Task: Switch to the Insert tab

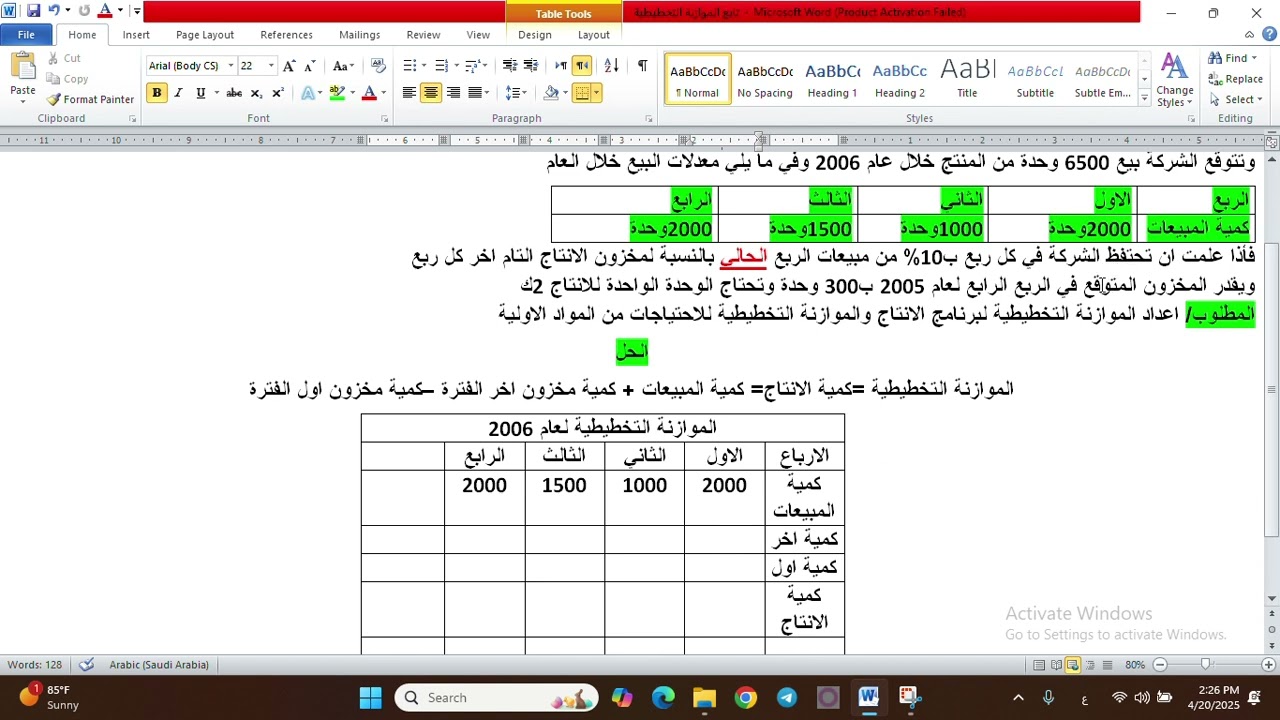Action: [x=136, y=34]
